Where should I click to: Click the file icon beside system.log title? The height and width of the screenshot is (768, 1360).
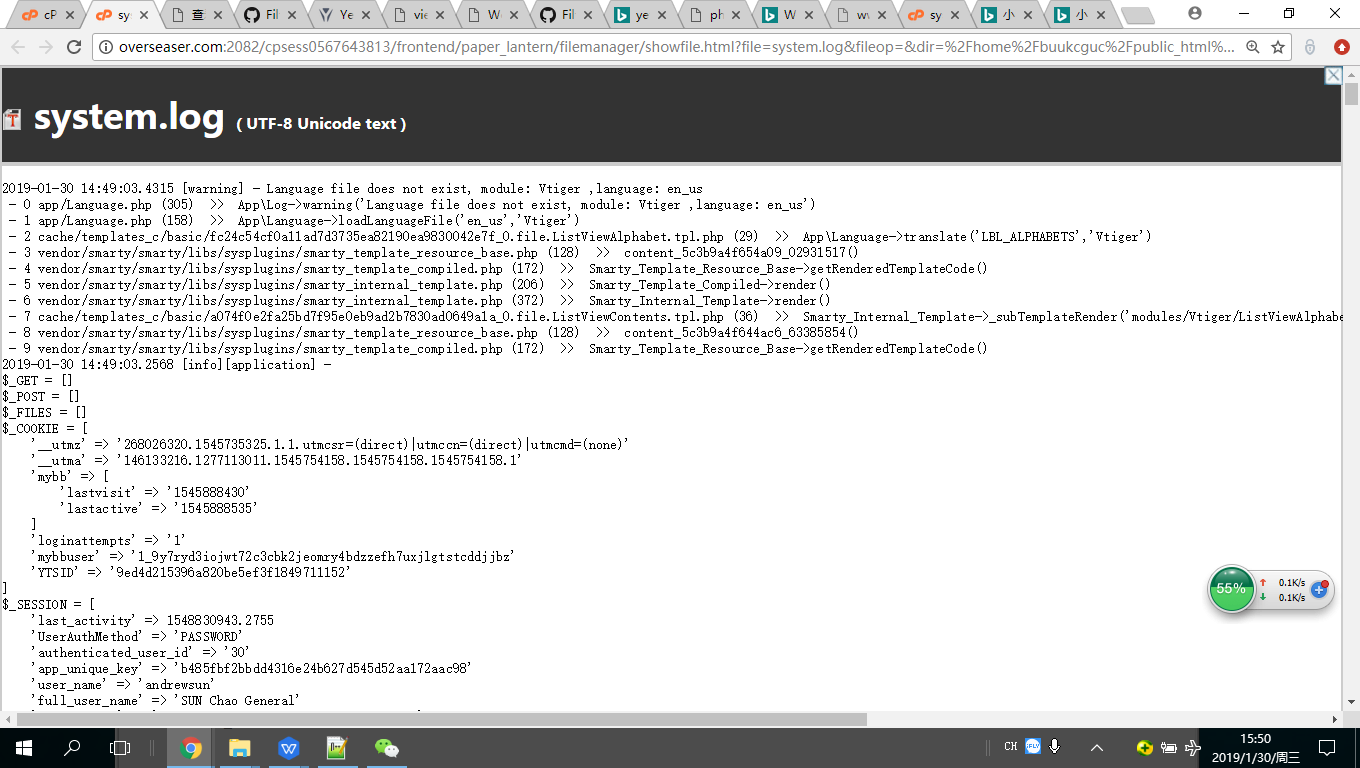point(12,119)
